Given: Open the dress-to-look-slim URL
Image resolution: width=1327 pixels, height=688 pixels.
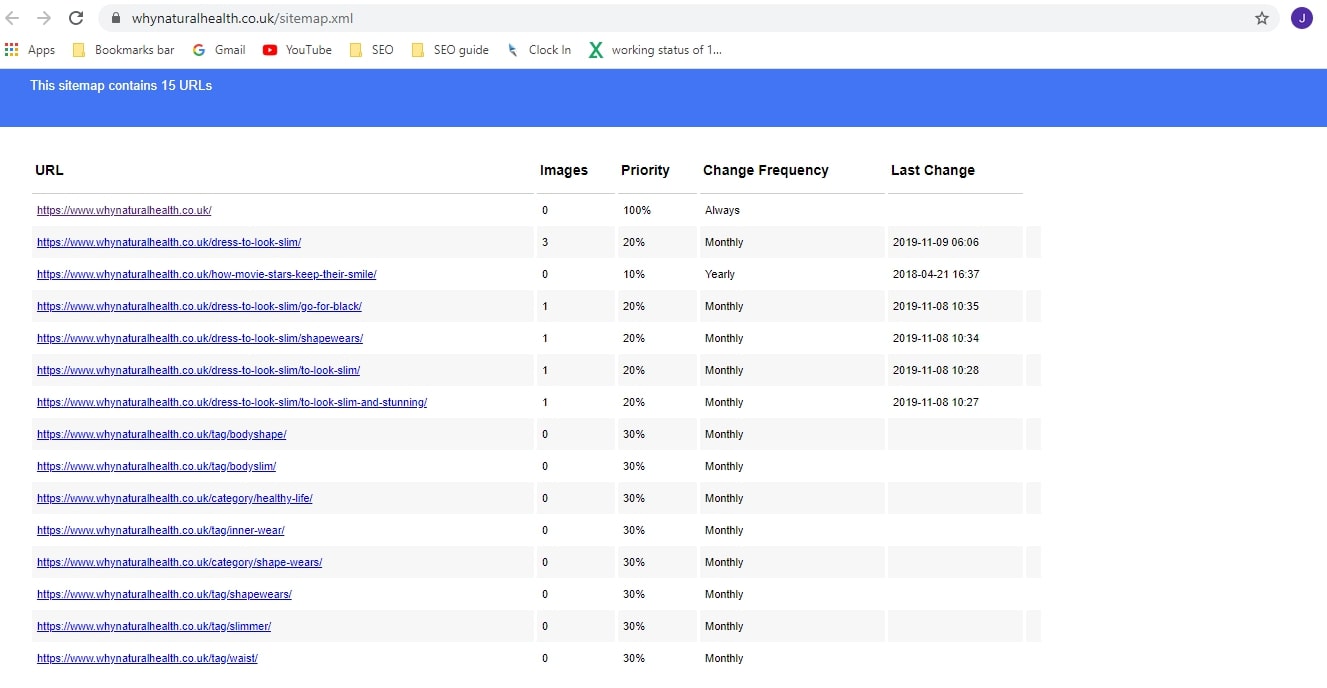Looking at the screenshot, I should coord(170,242).
